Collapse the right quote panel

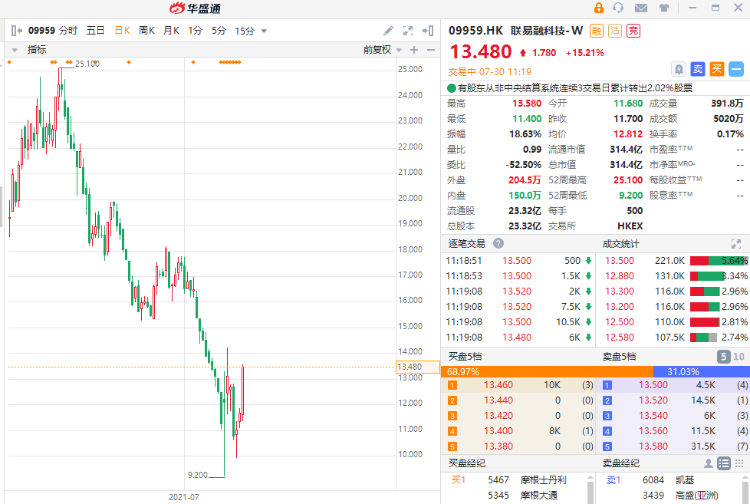[428, 31]
